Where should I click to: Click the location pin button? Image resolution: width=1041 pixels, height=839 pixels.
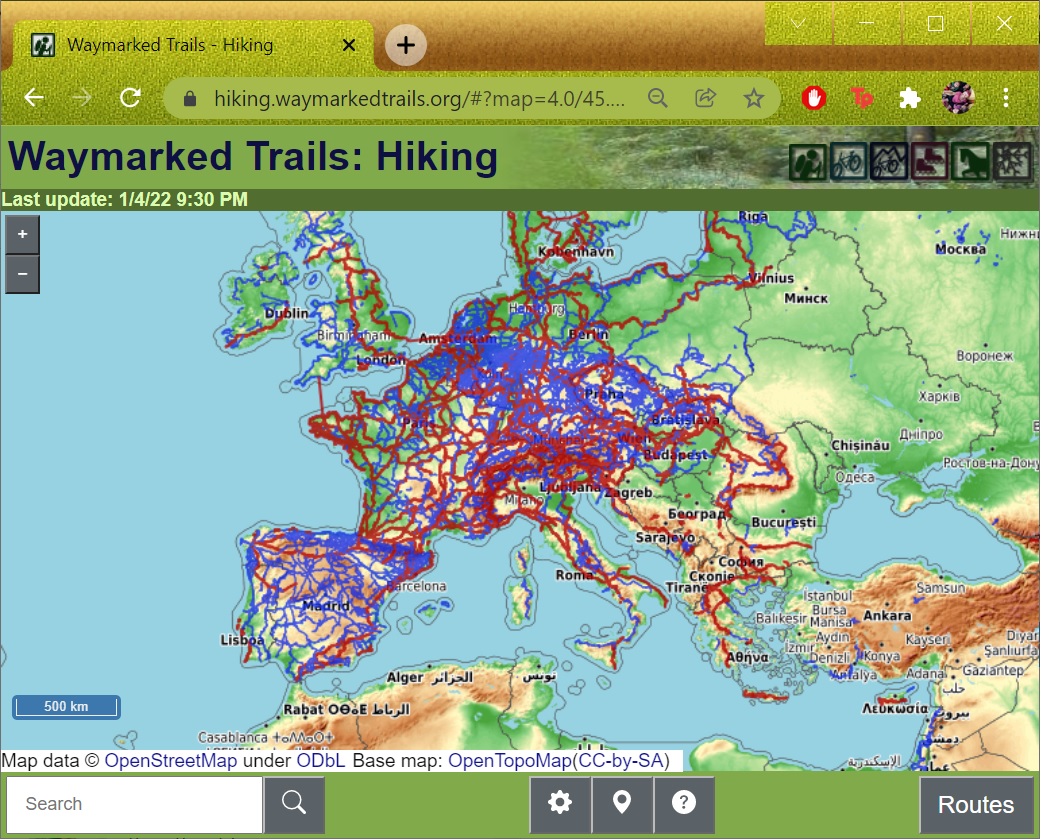622,803
